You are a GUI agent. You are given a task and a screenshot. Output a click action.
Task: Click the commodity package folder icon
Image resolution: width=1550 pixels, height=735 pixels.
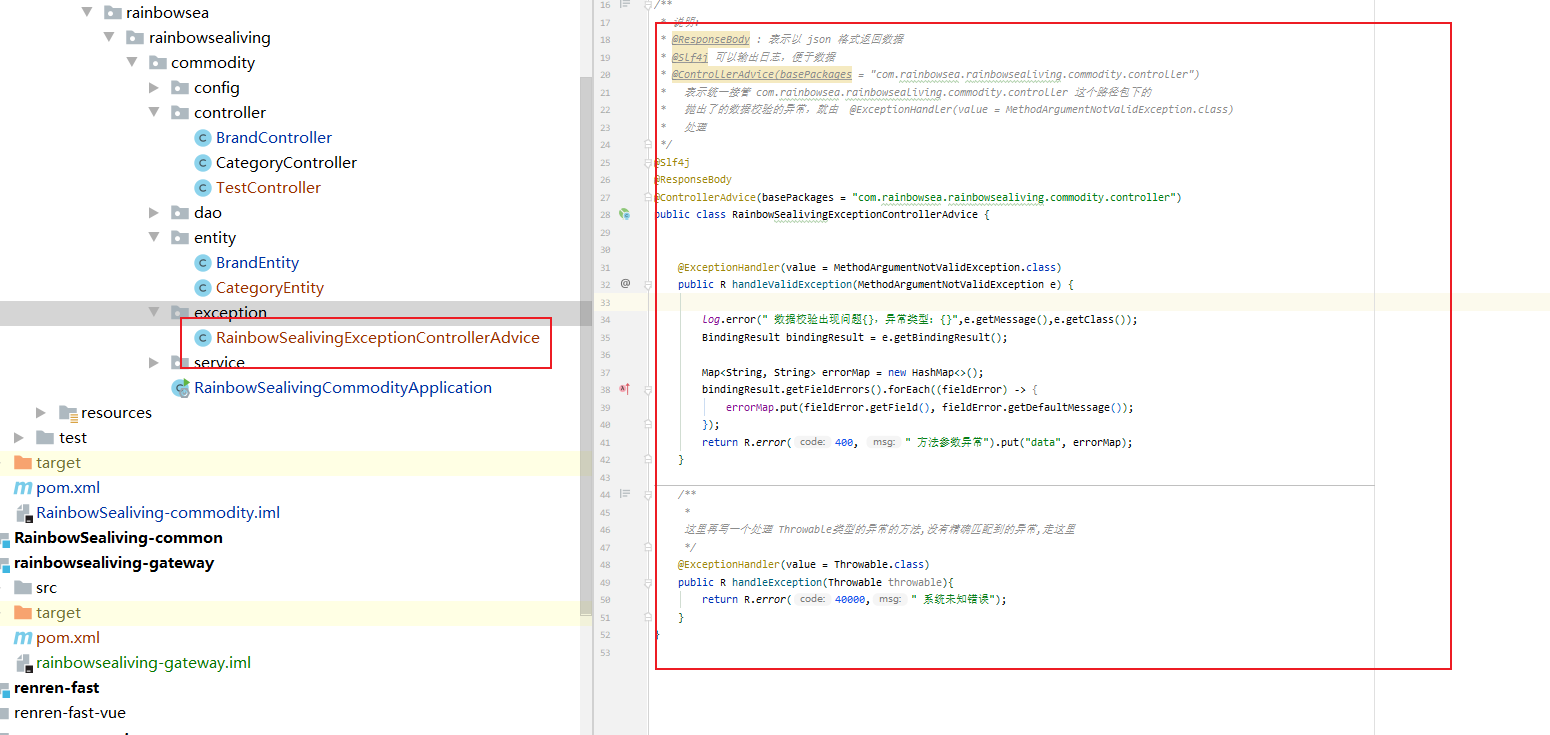tap(157, 63)
